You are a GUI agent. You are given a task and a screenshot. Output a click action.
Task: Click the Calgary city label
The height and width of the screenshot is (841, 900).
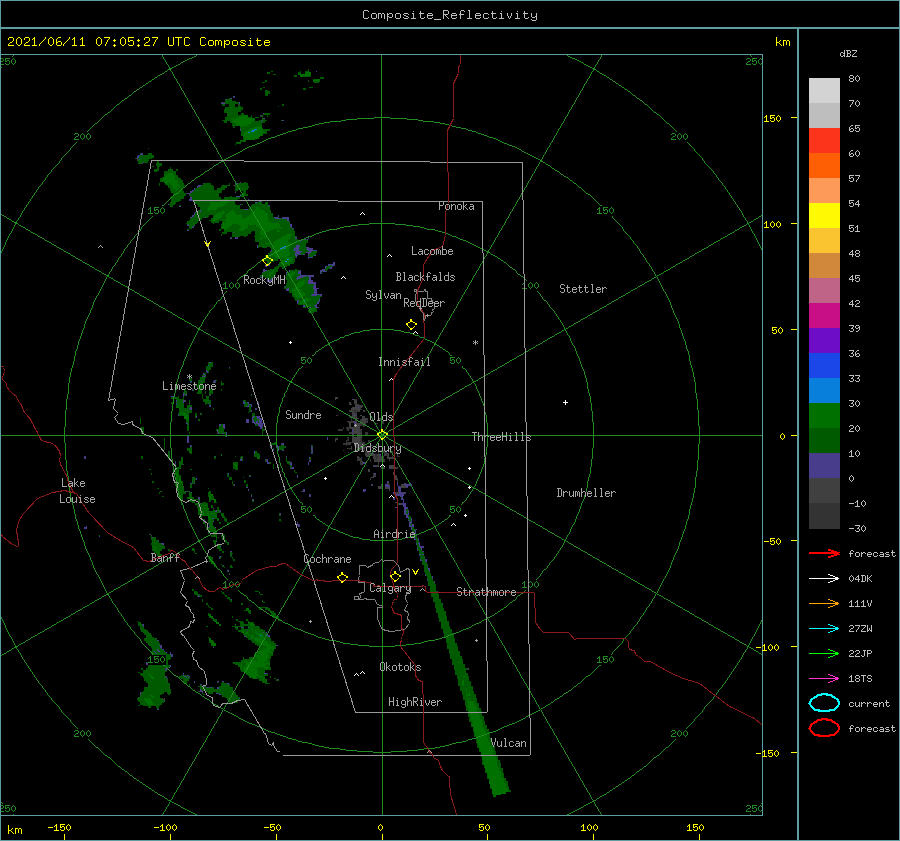point(390,588)
